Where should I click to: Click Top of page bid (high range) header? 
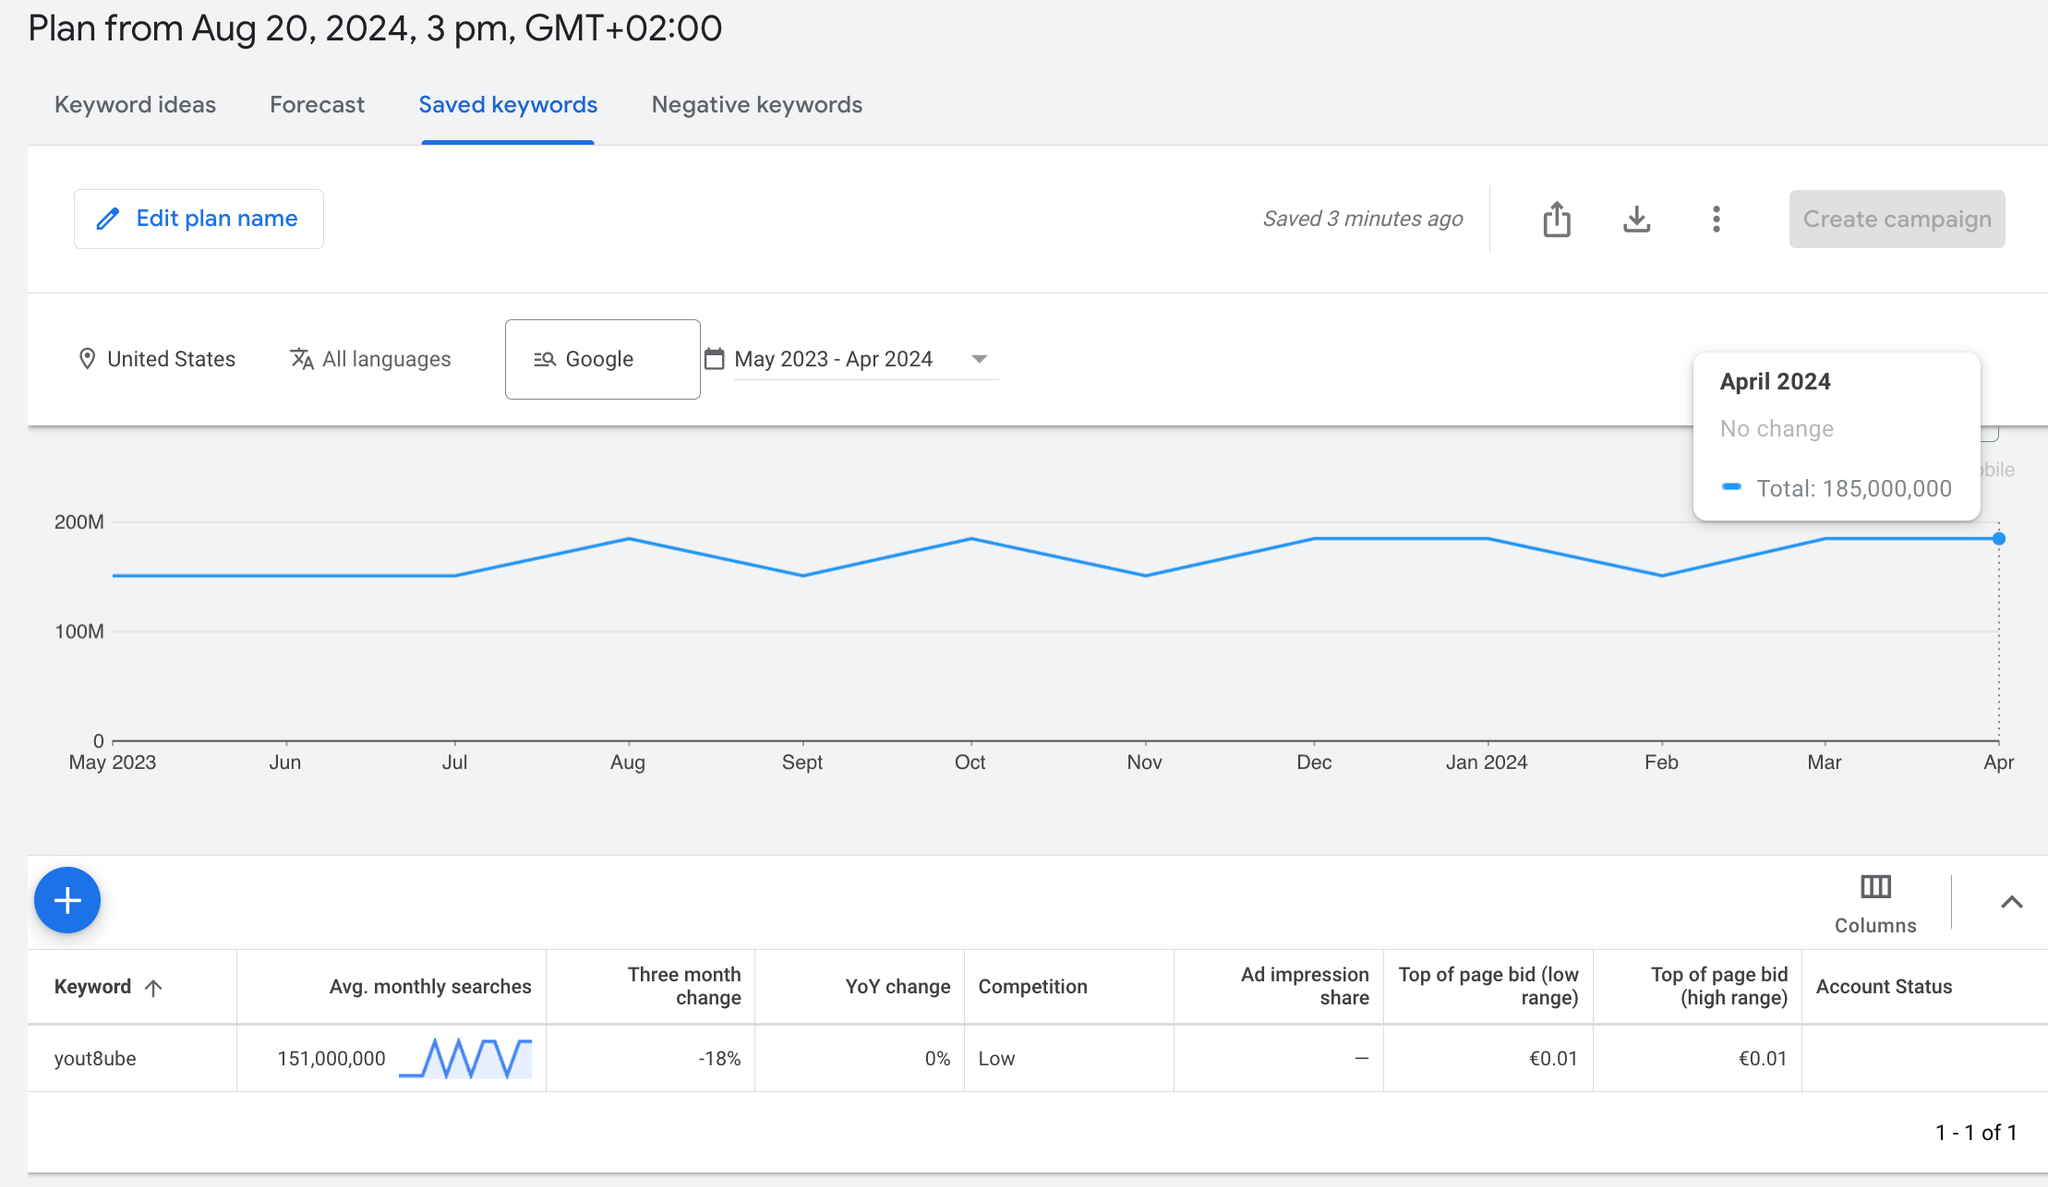pos(1718,986)
